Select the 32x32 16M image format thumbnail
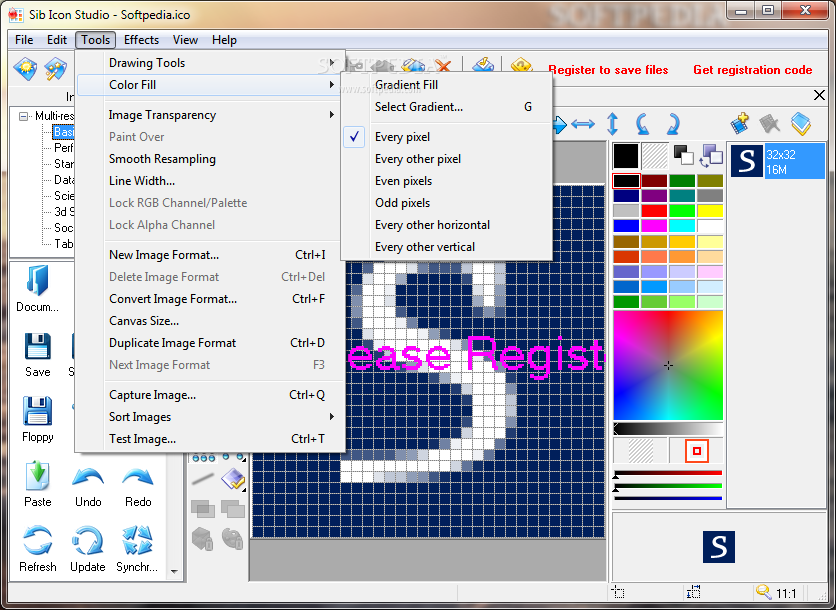Screen dimensions: 836x610 (777, 161)
